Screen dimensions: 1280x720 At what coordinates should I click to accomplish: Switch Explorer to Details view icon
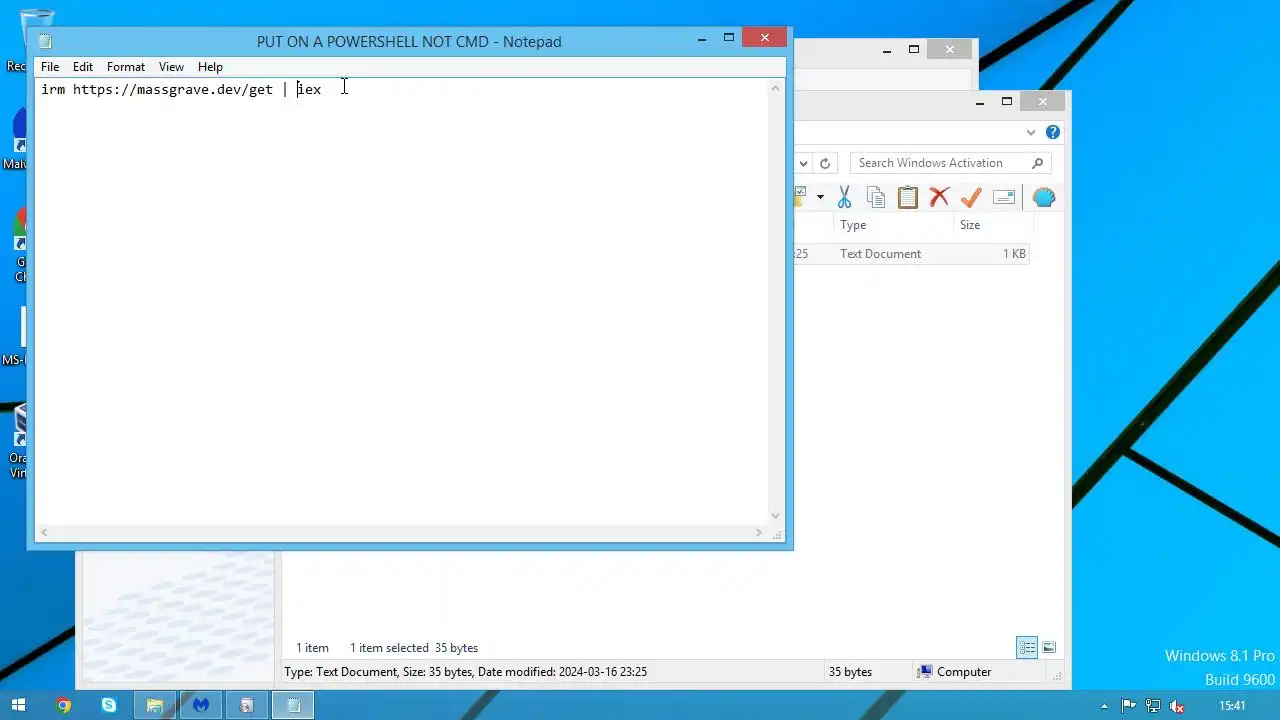click(x=1027, y=648)
